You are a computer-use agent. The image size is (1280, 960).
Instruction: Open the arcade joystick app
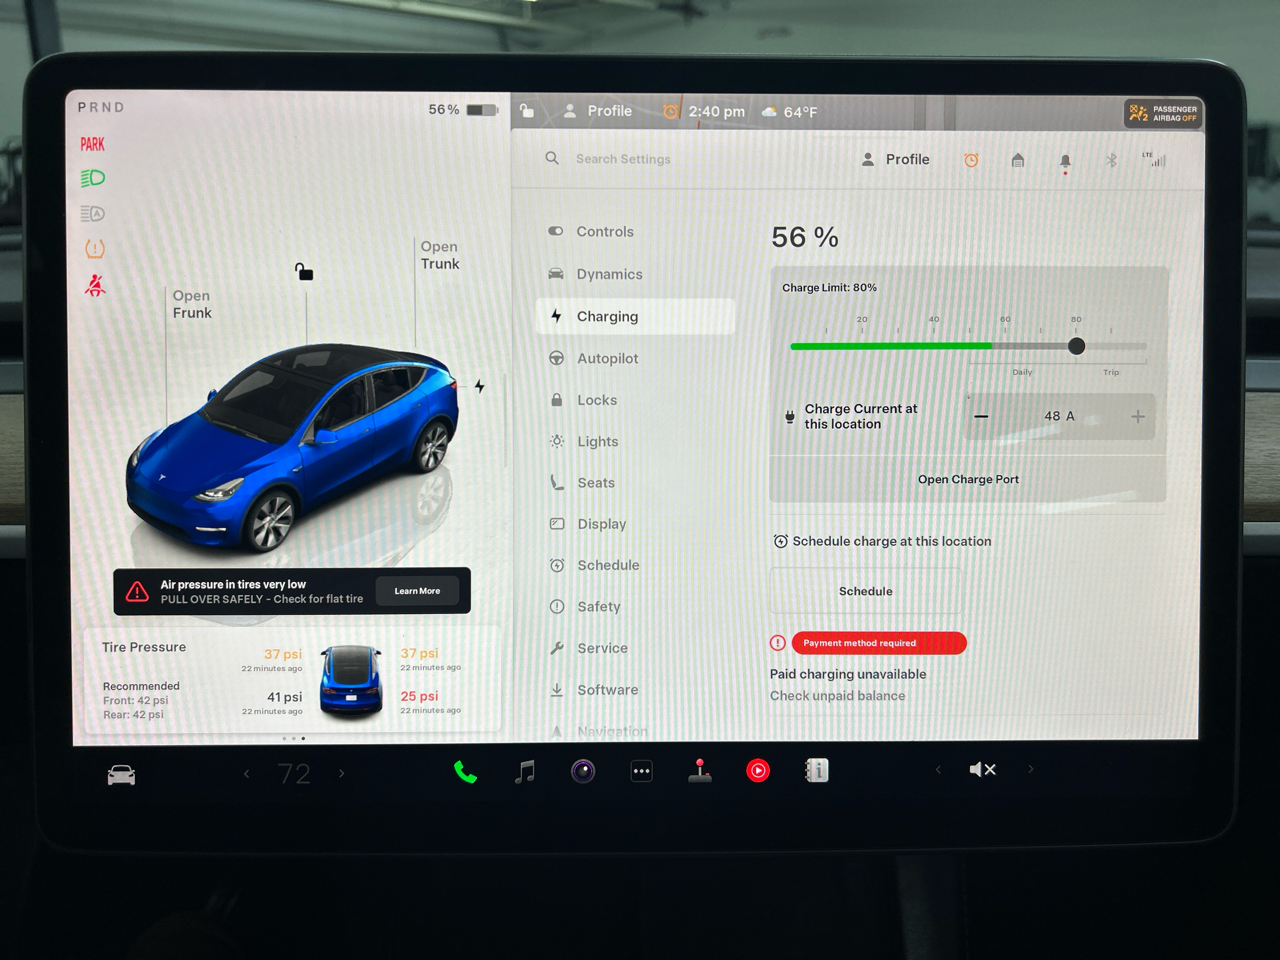click(x=700, y=771)
